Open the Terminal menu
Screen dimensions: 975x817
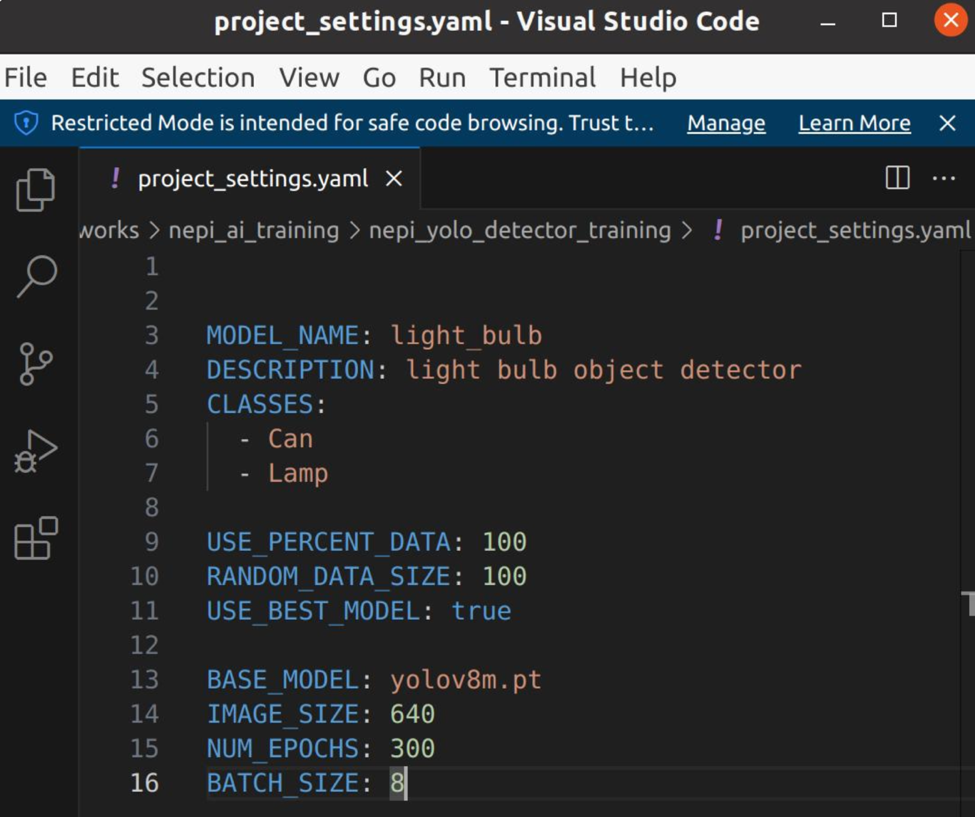pyautogui.click(x=542, y=77)
